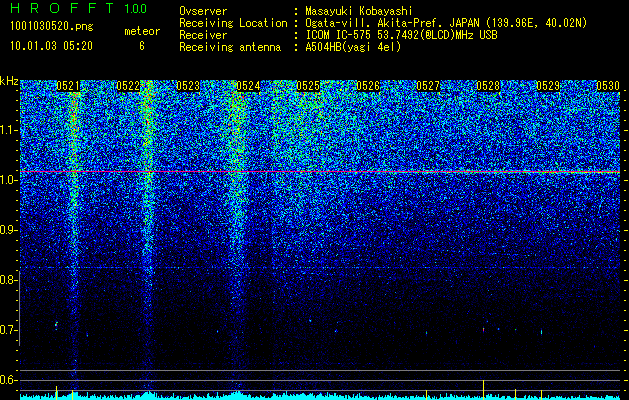Click the date stamp 10.01.03 05:20

(51, 46)
